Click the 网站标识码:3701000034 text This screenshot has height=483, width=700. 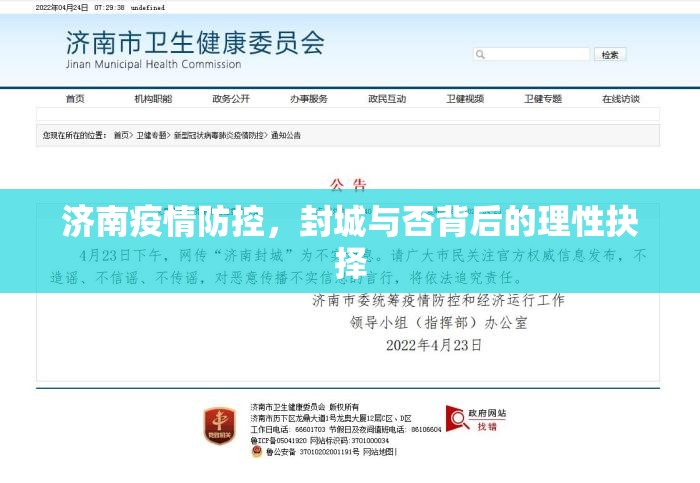pos(350,441)
